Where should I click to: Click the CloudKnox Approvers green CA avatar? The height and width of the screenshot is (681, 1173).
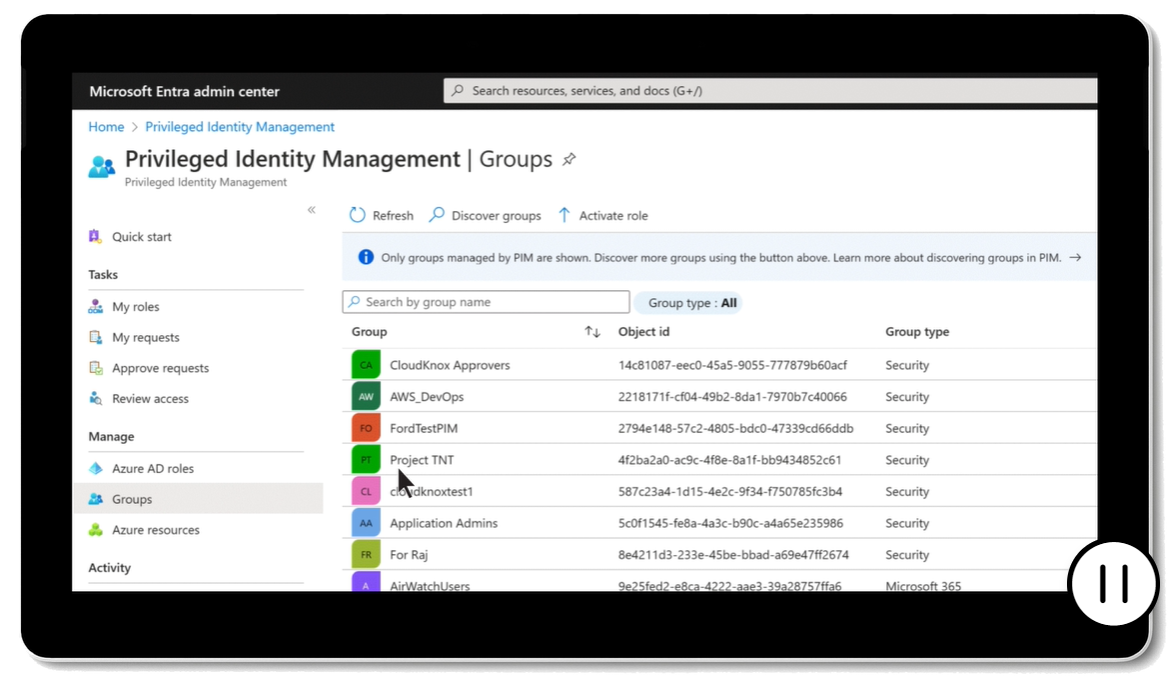pos(366,365)
